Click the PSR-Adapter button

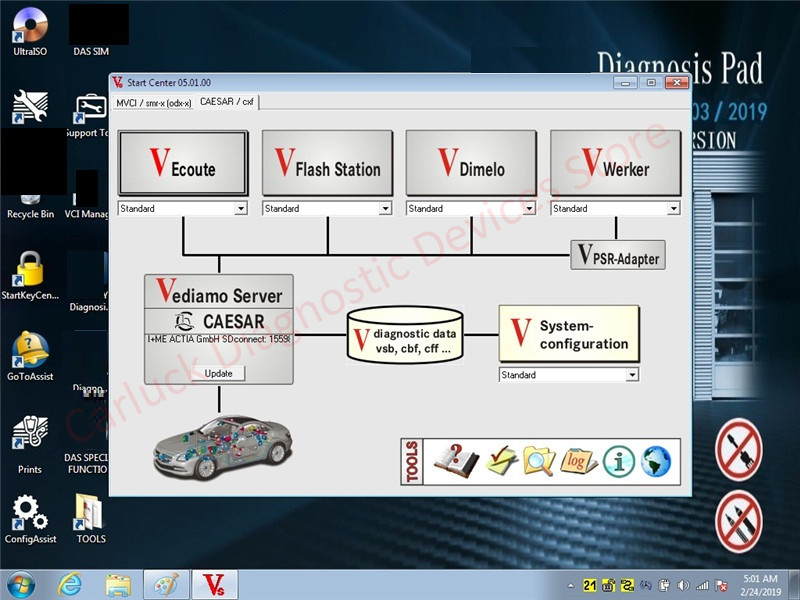point(618,255)
